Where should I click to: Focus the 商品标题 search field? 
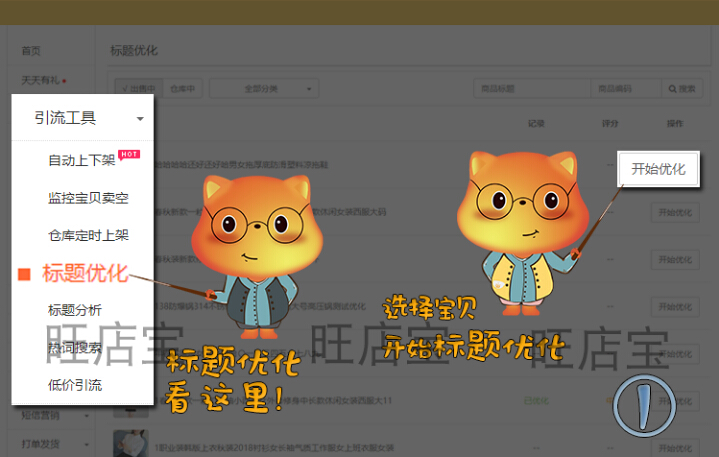(530, 89)
